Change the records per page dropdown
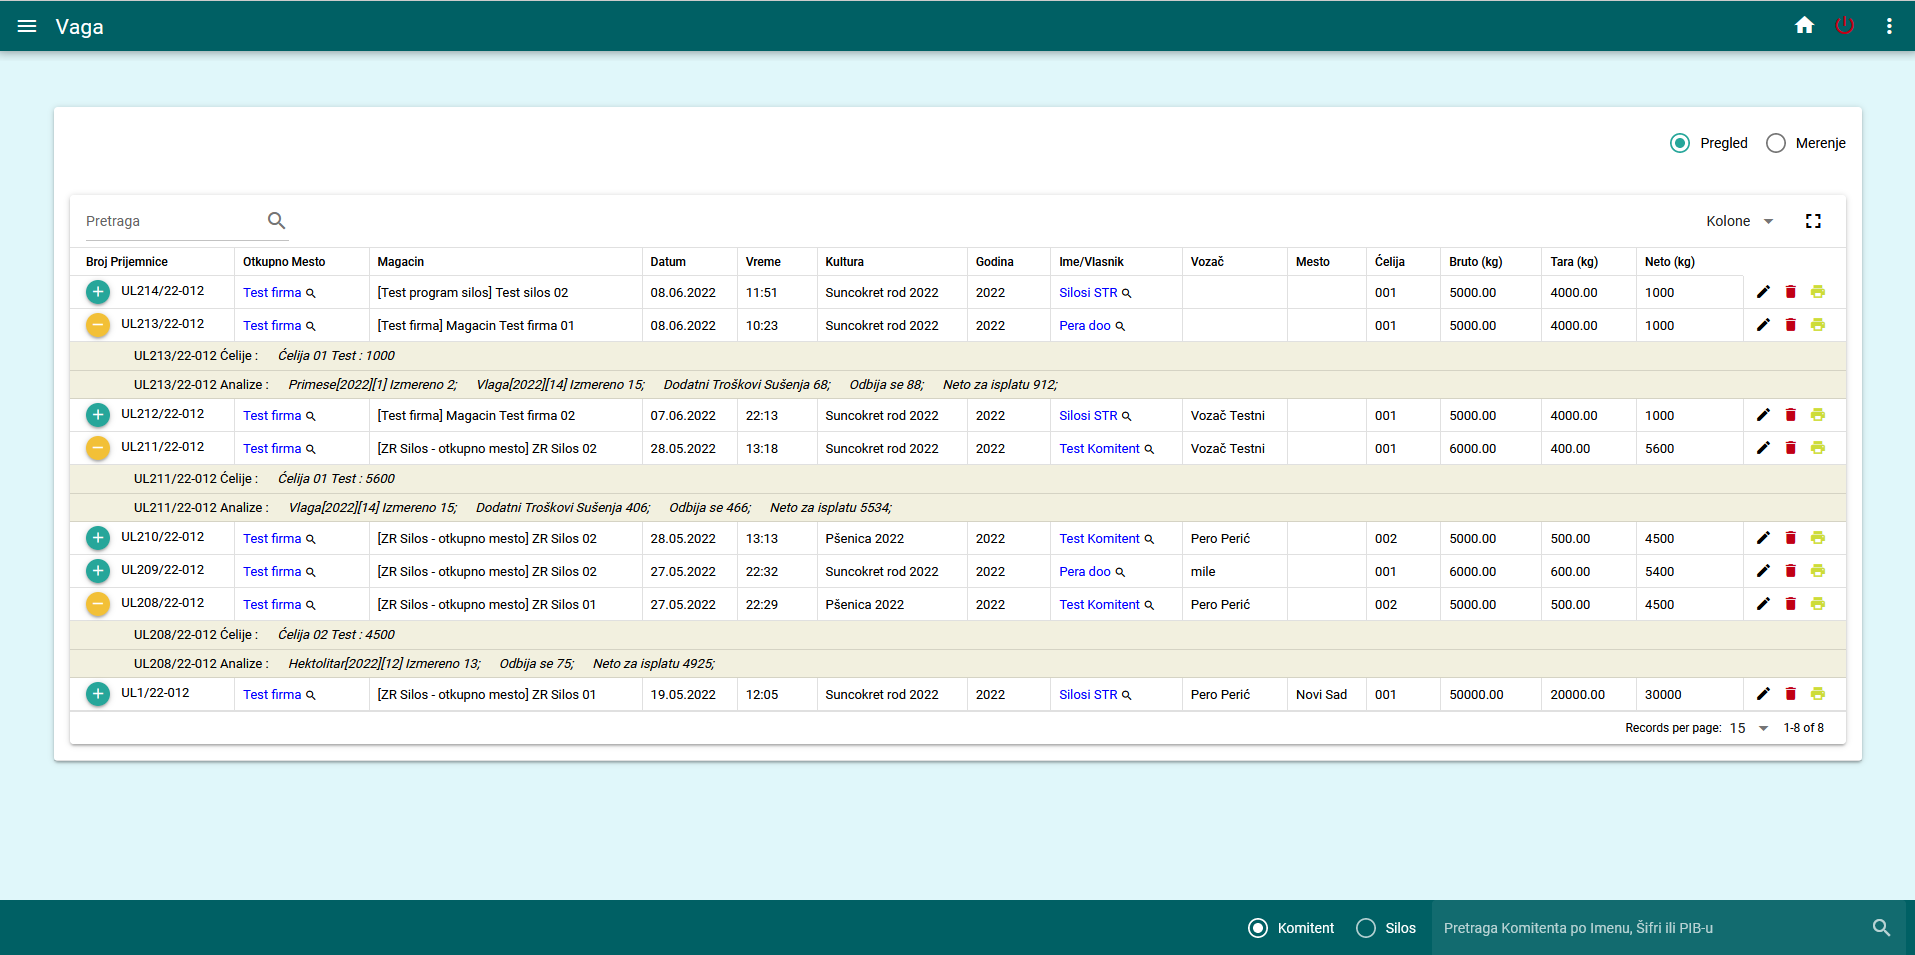Image resolution: width=1915 pixels, height=955 pixels. coord(1749,728)
